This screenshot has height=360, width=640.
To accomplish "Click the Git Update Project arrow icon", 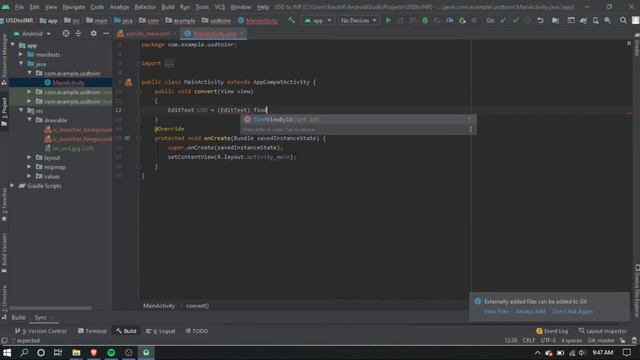I will [503, 20].
